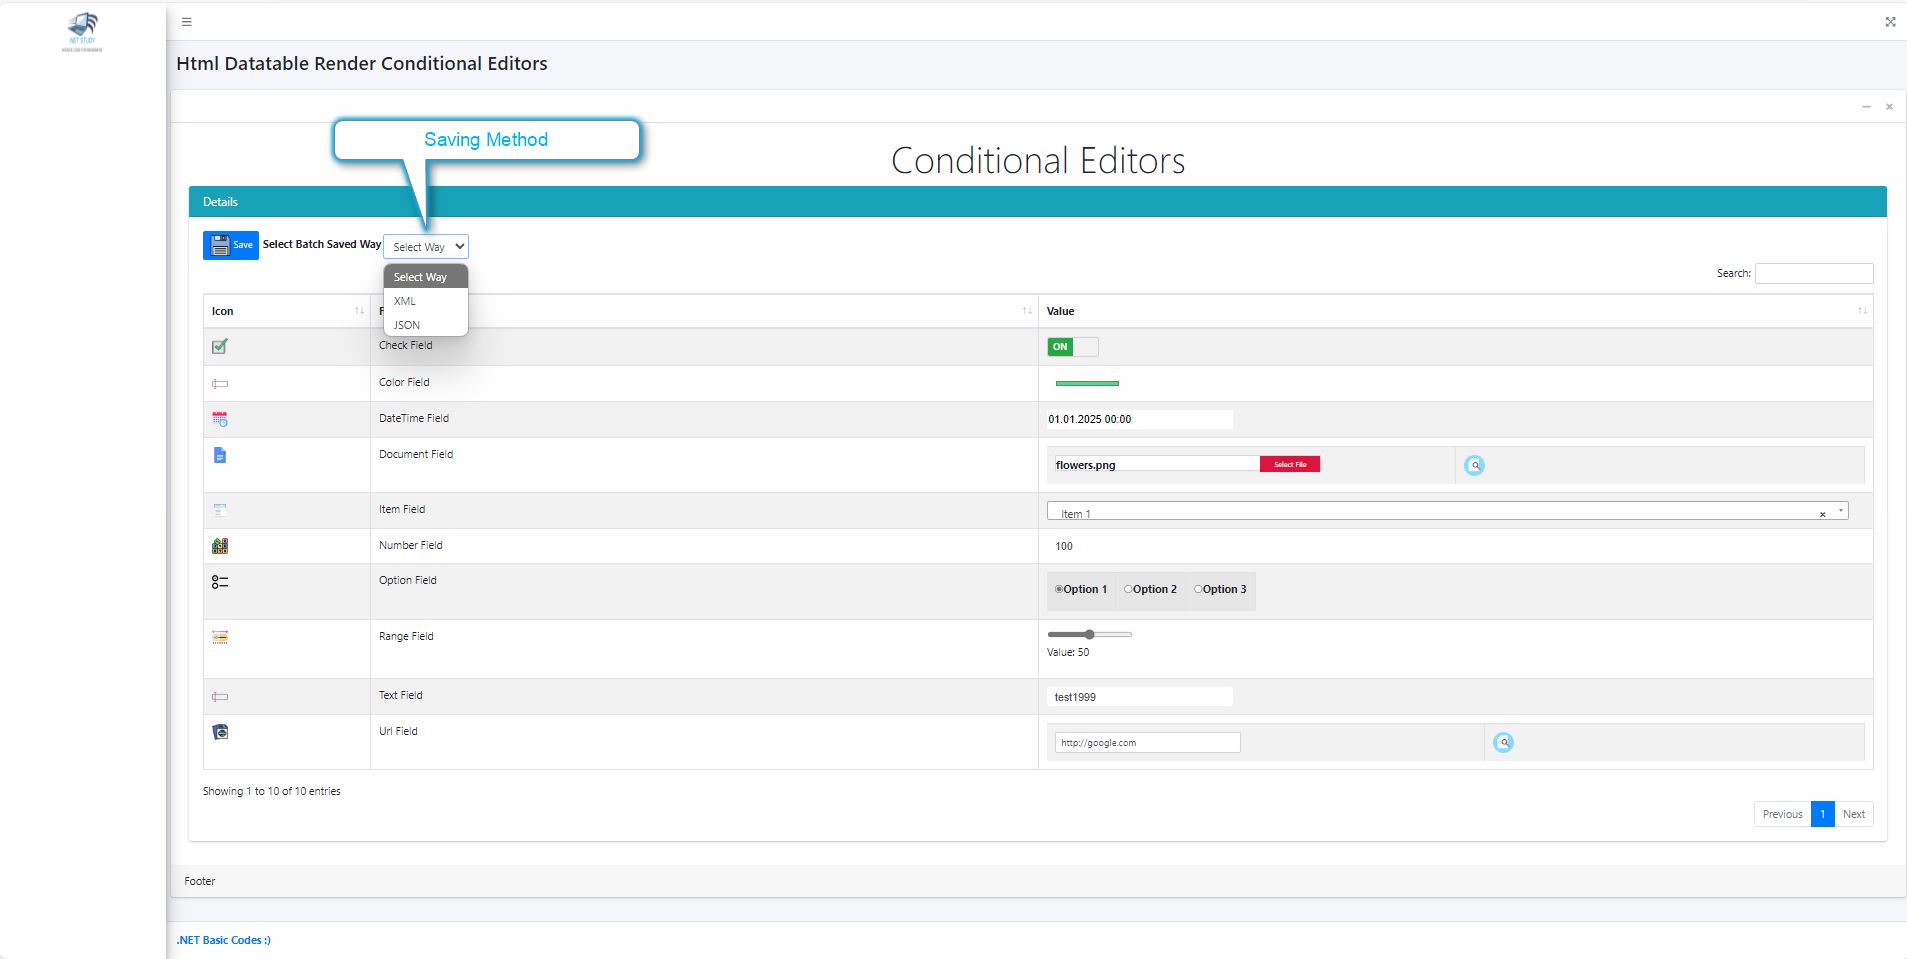This screenshot has height=959, width=1907.
Task: Click the red Select File button
Action: coord(1290,464)
